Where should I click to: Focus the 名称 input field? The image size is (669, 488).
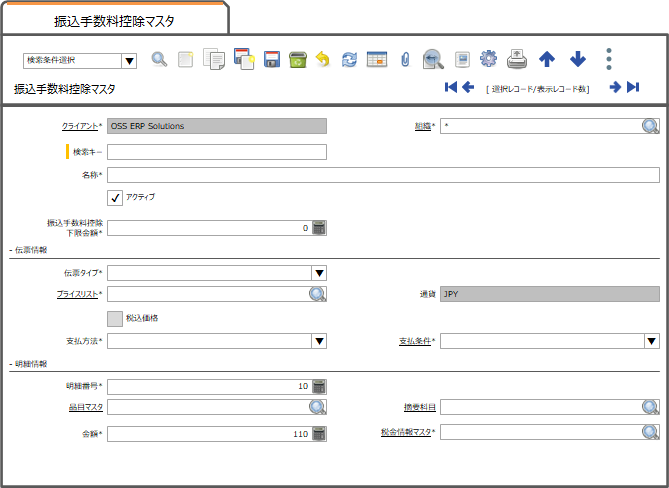pos(383,175)
